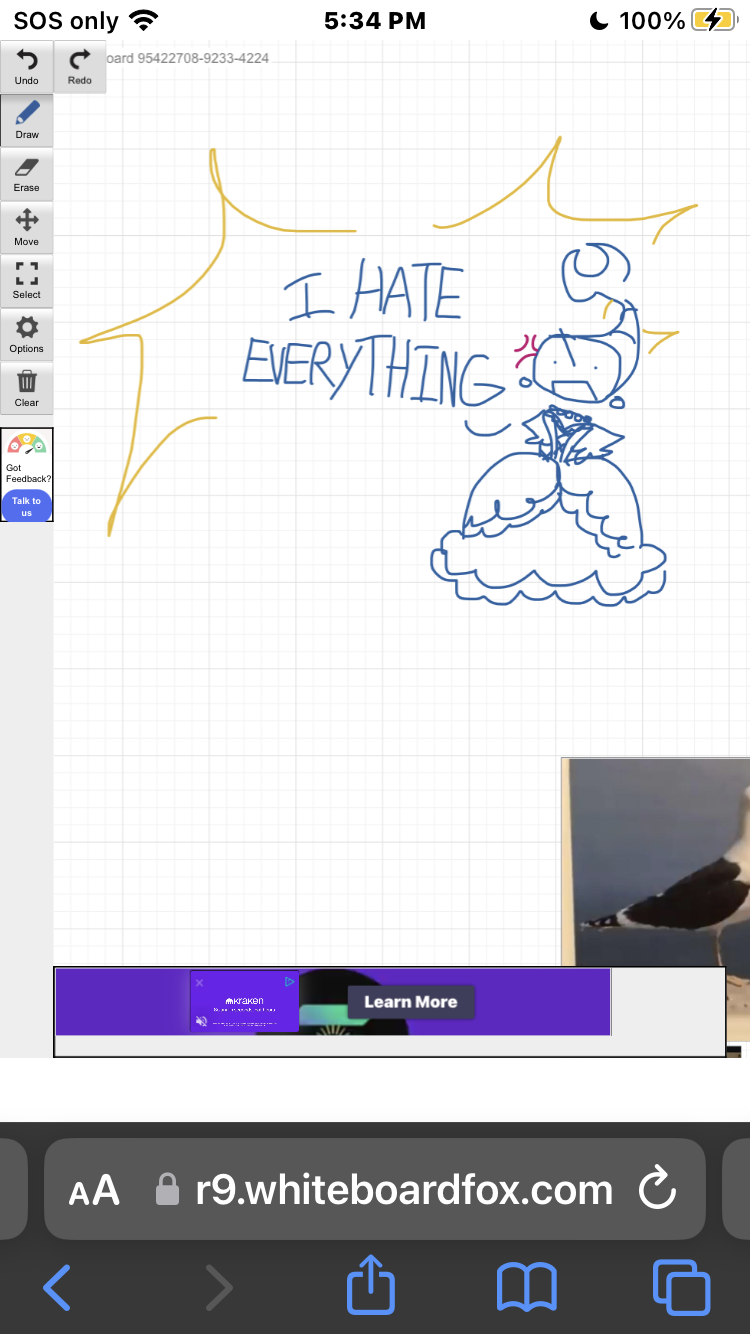This screenshot has width=750, height=1334.
Task: Activate the Move tool
Action: tap(26, 228)
